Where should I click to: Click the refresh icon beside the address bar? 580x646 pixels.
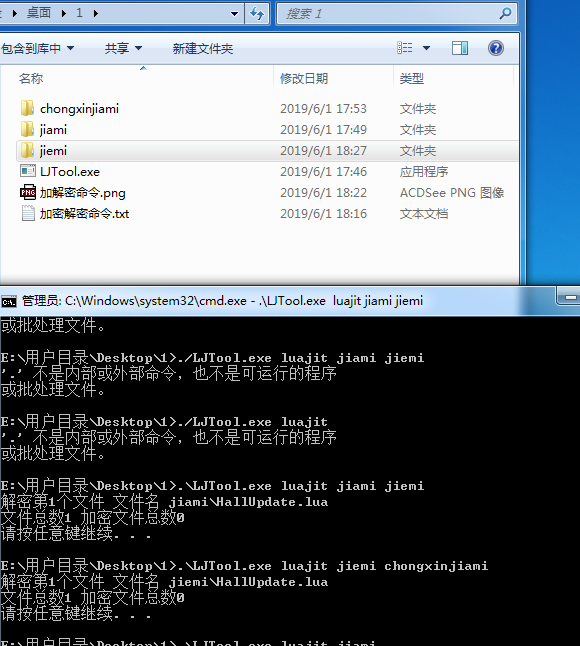(257, 14)
